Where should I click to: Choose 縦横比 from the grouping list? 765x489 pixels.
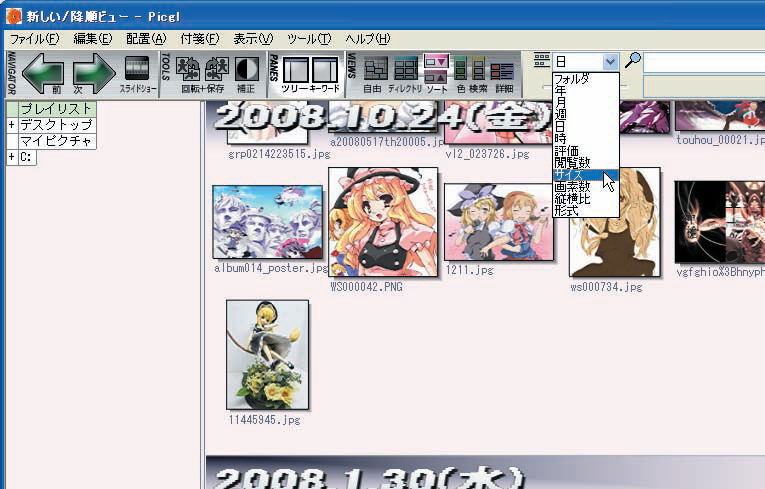(585, 199)
